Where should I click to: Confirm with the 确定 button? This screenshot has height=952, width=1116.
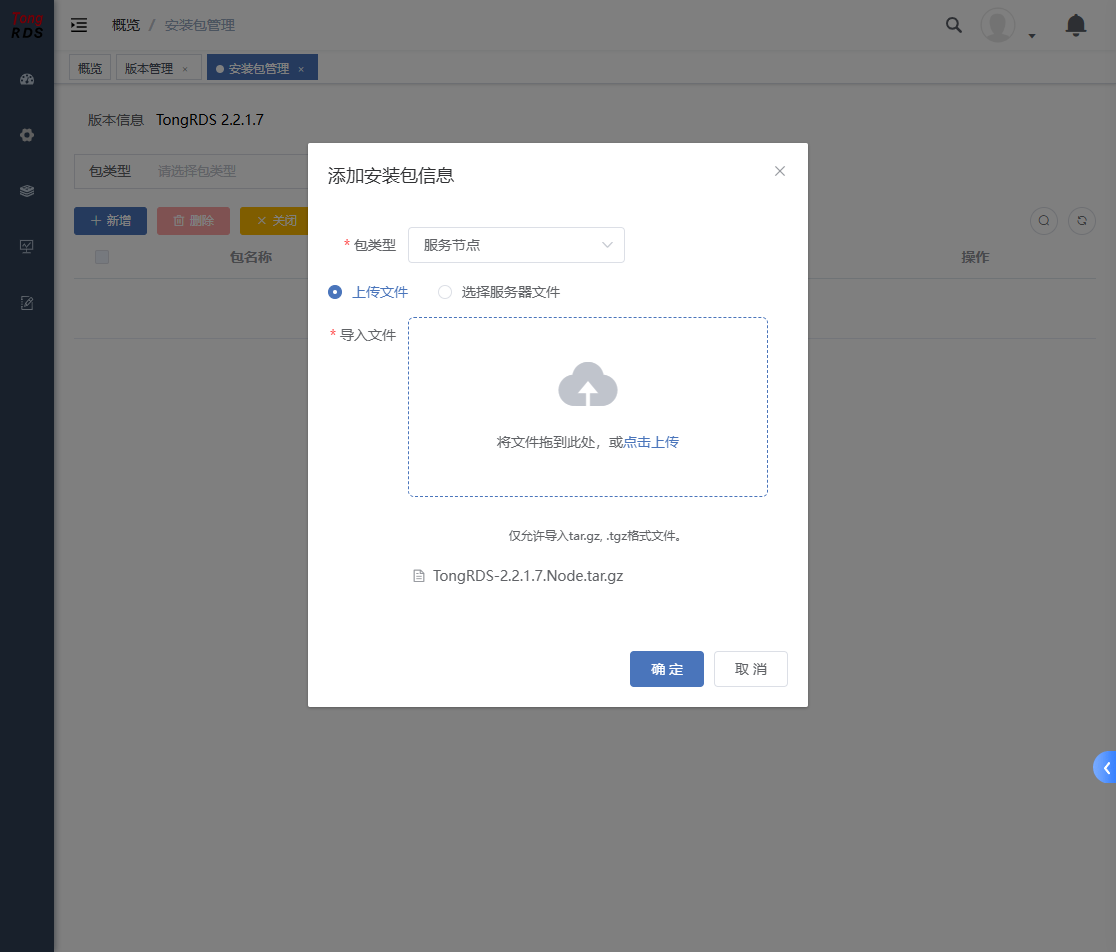pyautogui.click(x=667, y=669)
